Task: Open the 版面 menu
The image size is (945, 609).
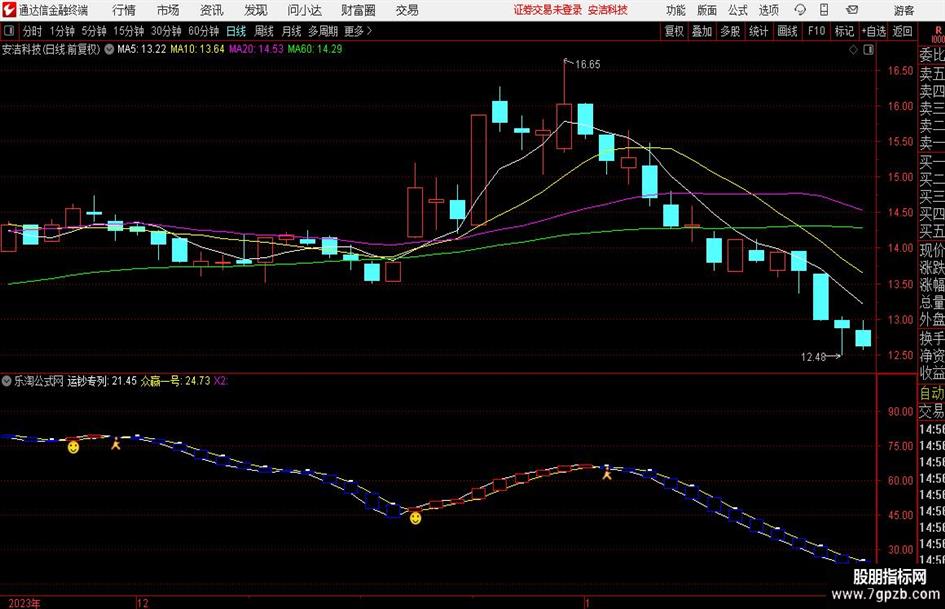Action: (707, 10)
